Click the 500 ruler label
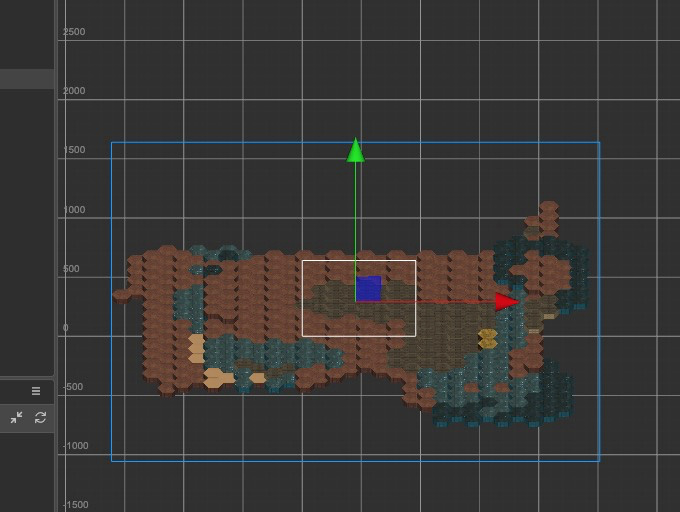The image size is (680, 512). [71, 268]
